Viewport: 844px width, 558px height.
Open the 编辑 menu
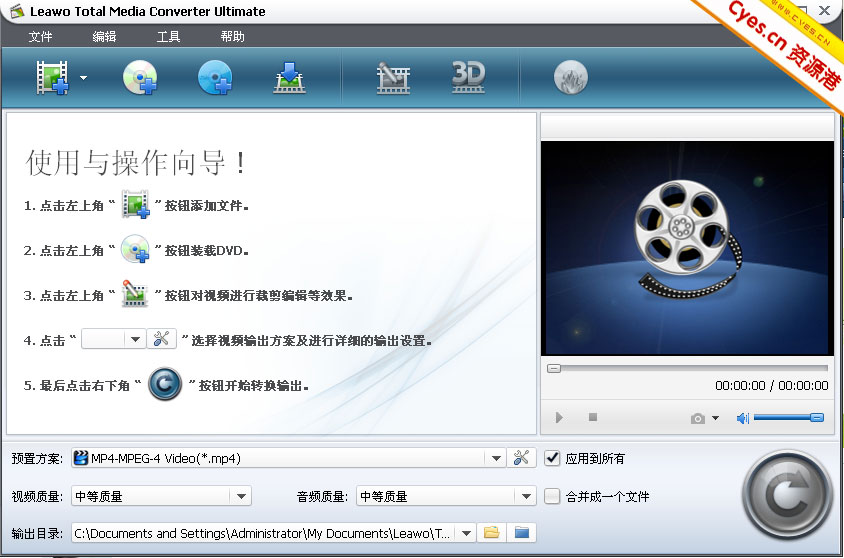(104, 37)
